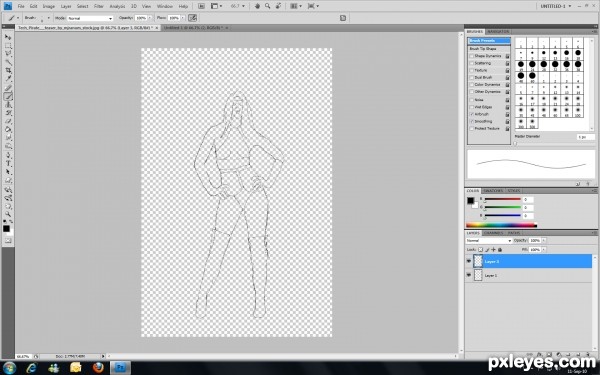The height and width of the screenshot is (375, 600).
Task: Enable Texture checkbox in Brushes panel
Action: click(x=471, y=70)
